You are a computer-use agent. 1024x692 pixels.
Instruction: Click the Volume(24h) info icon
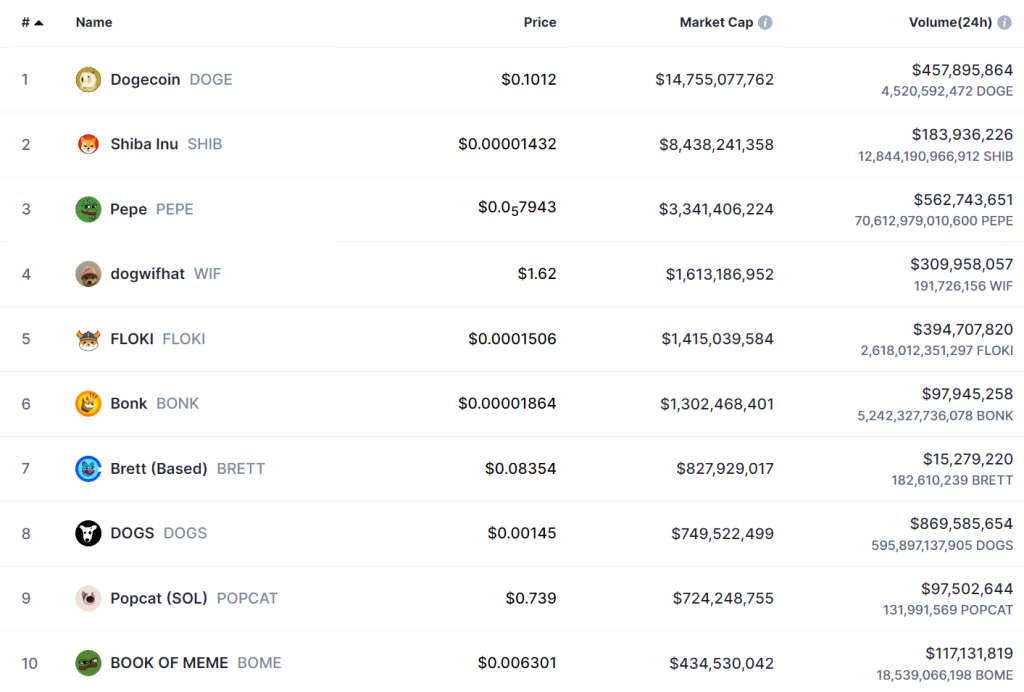(x=1004, y=22)
